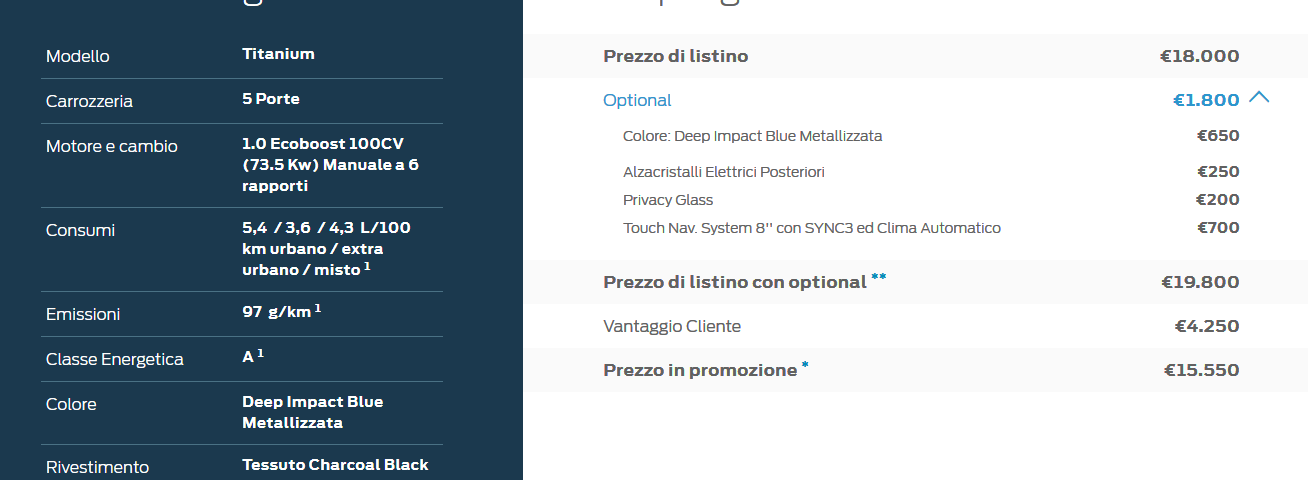Select Touch Nav. System 8'' SYNC3 item
This screenshot has width=1308, height=480.
[x=811, y=228]
